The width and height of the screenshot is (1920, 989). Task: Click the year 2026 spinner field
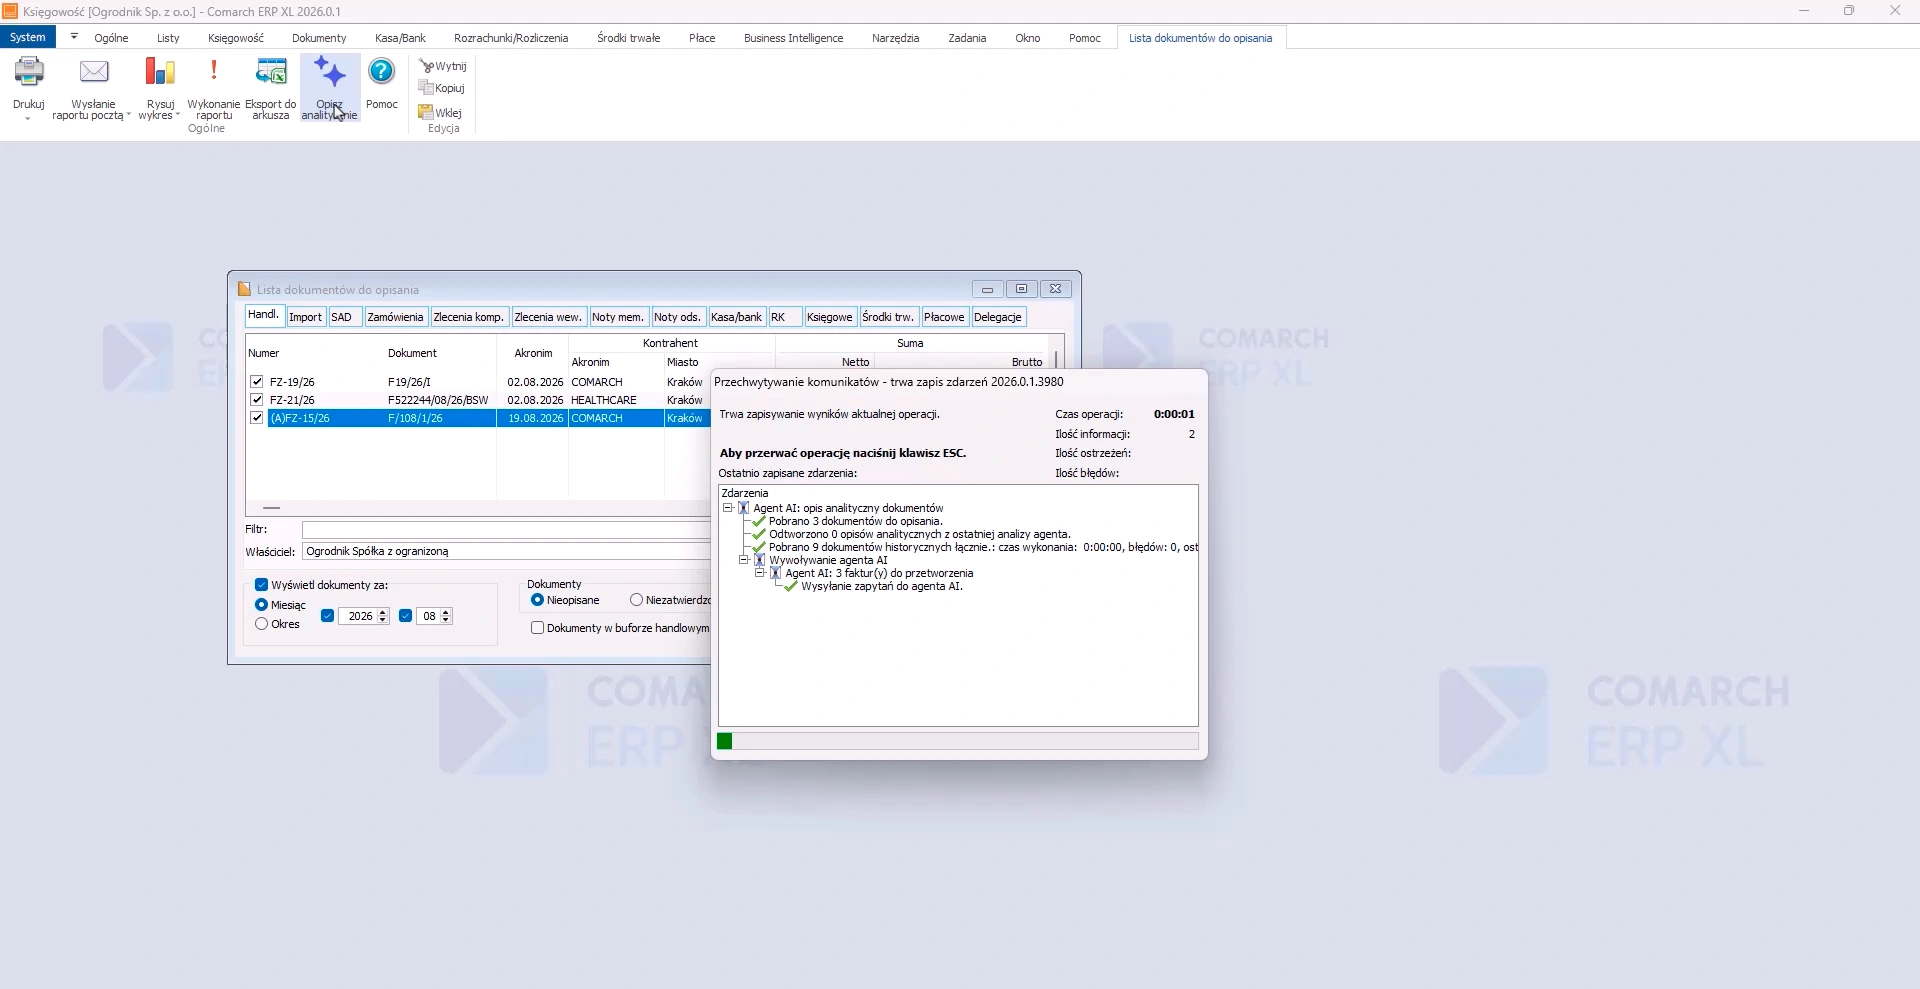point(364,616)
